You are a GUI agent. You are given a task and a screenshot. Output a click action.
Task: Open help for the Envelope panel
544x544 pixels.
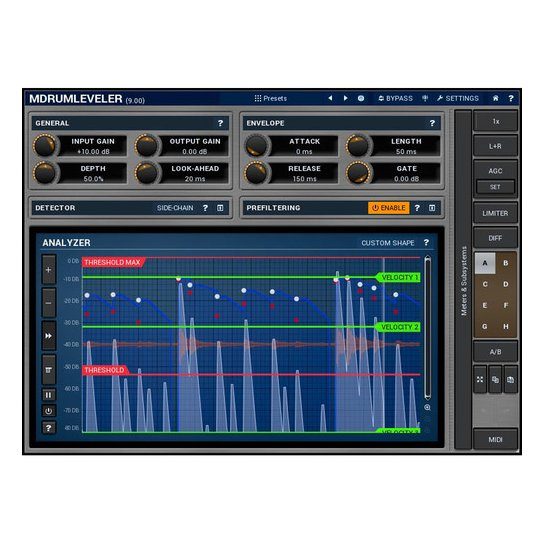tap(432, 123)
